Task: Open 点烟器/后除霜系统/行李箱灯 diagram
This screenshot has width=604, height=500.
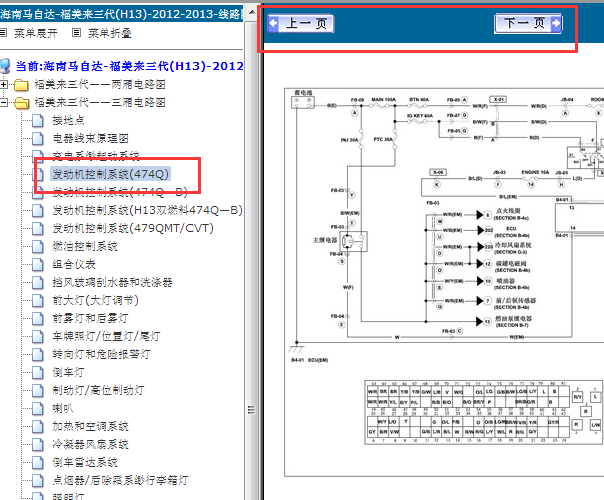Action: (x=120, y=480)
